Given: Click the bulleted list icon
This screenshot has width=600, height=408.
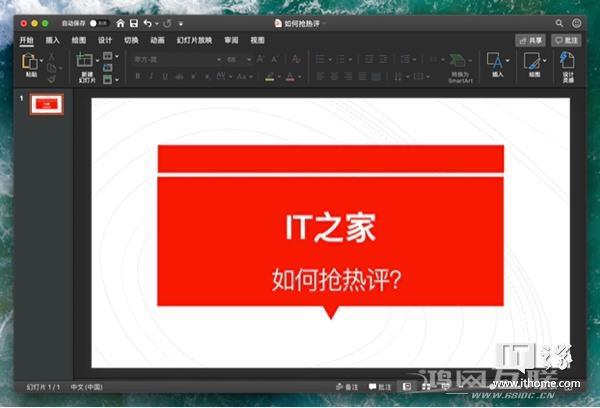Looking at the screenshot, I should coord(321,59).
